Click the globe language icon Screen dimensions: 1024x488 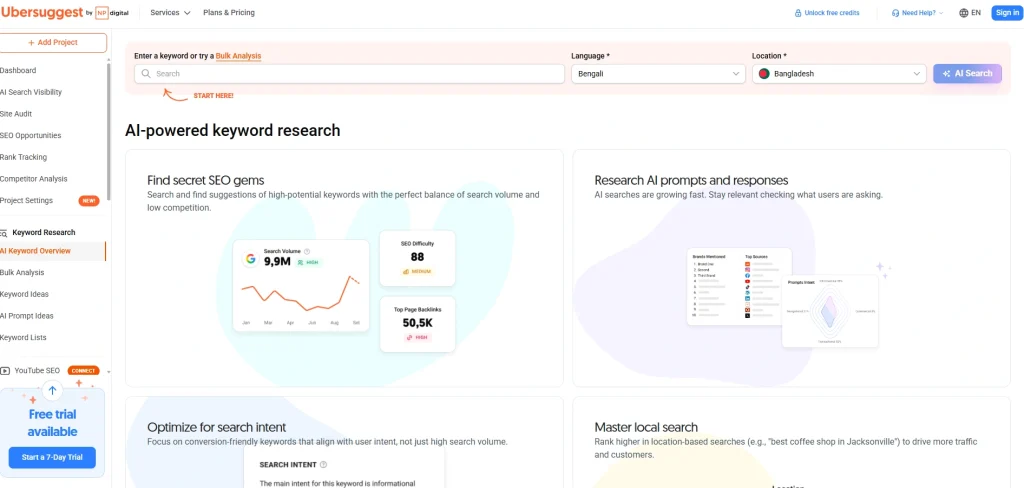click(x=963, y=12)
